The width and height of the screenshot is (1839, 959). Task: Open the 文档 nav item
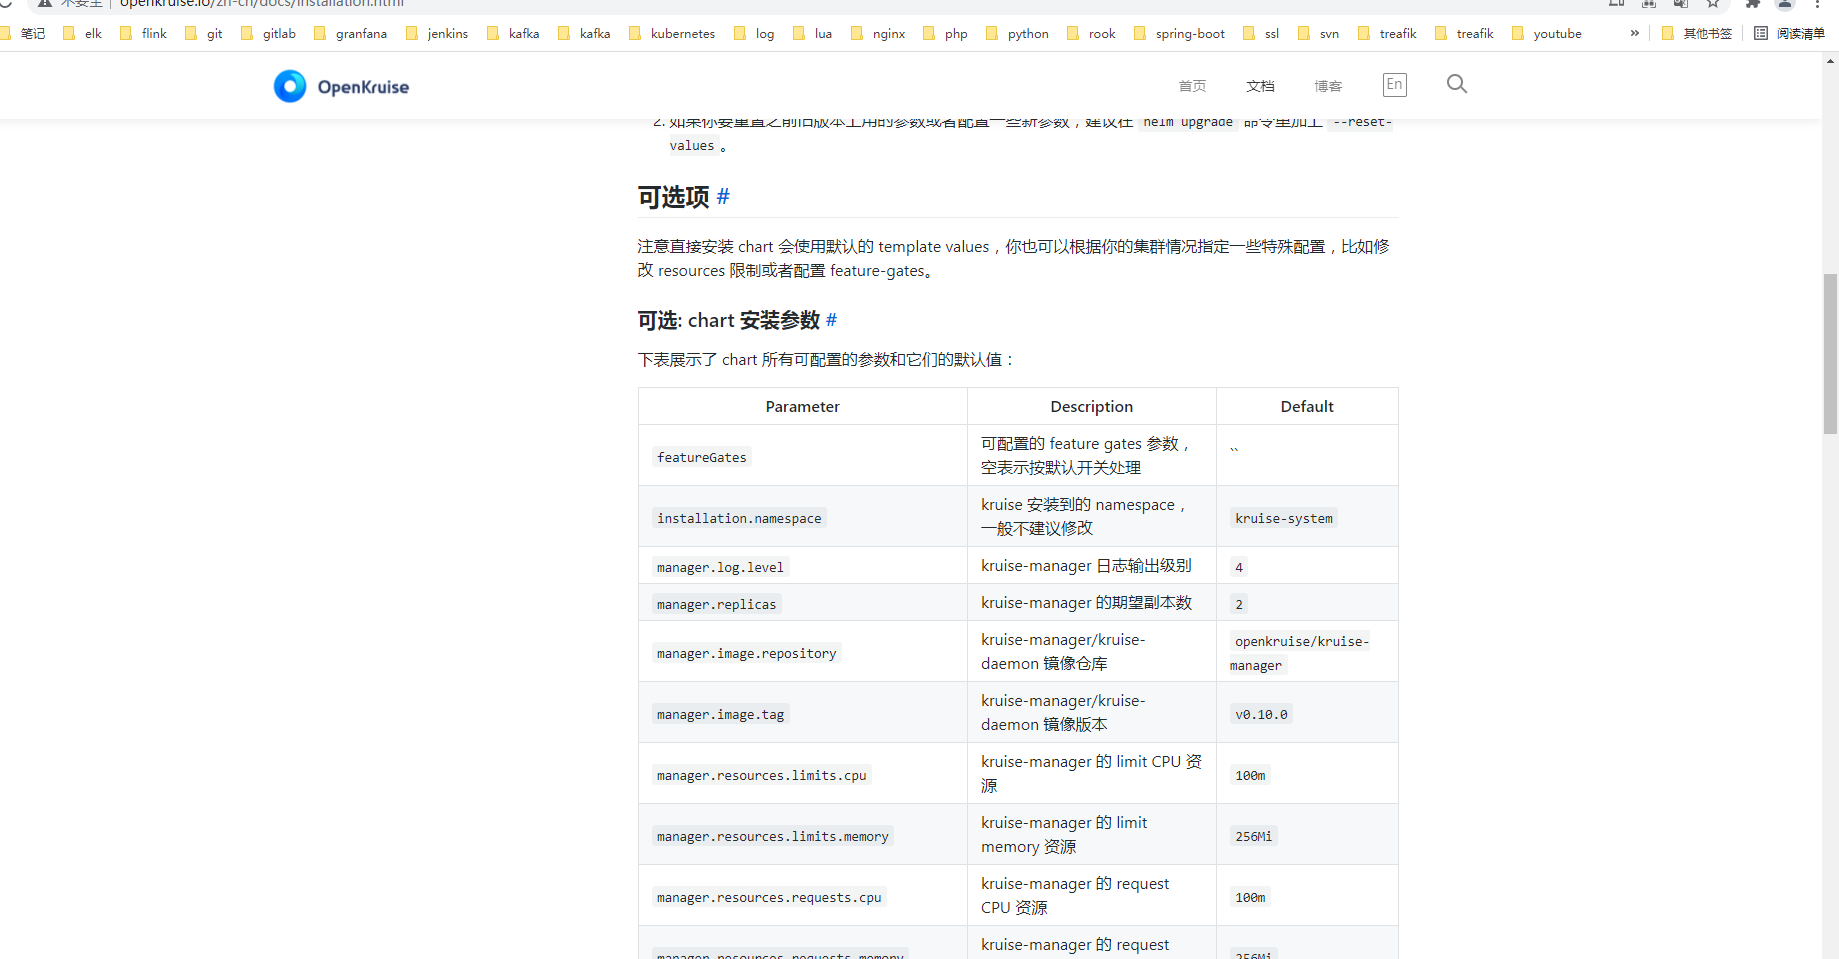1260,86
